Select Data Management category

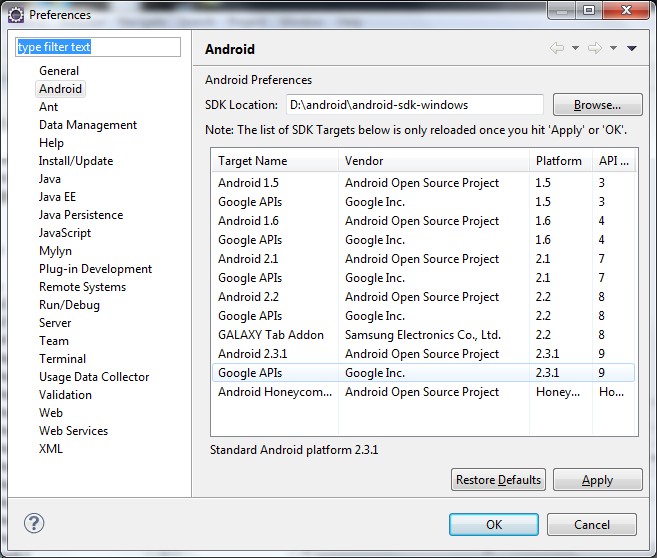(88, 125)
